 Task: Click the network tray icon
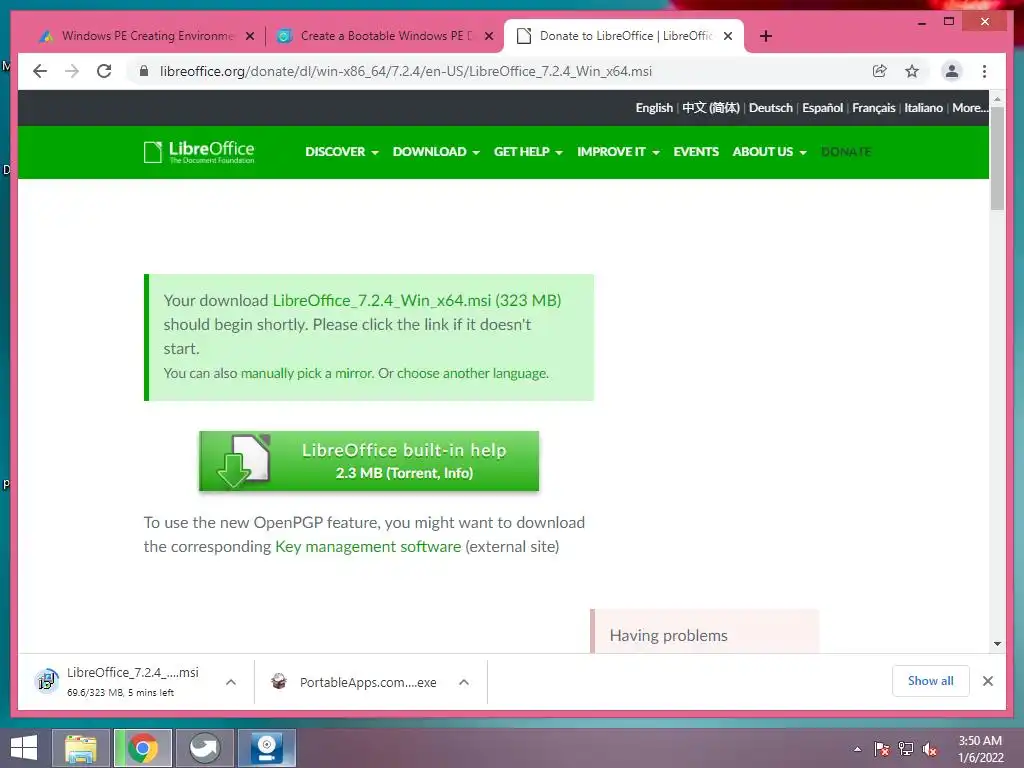click(x=906, y=749)
